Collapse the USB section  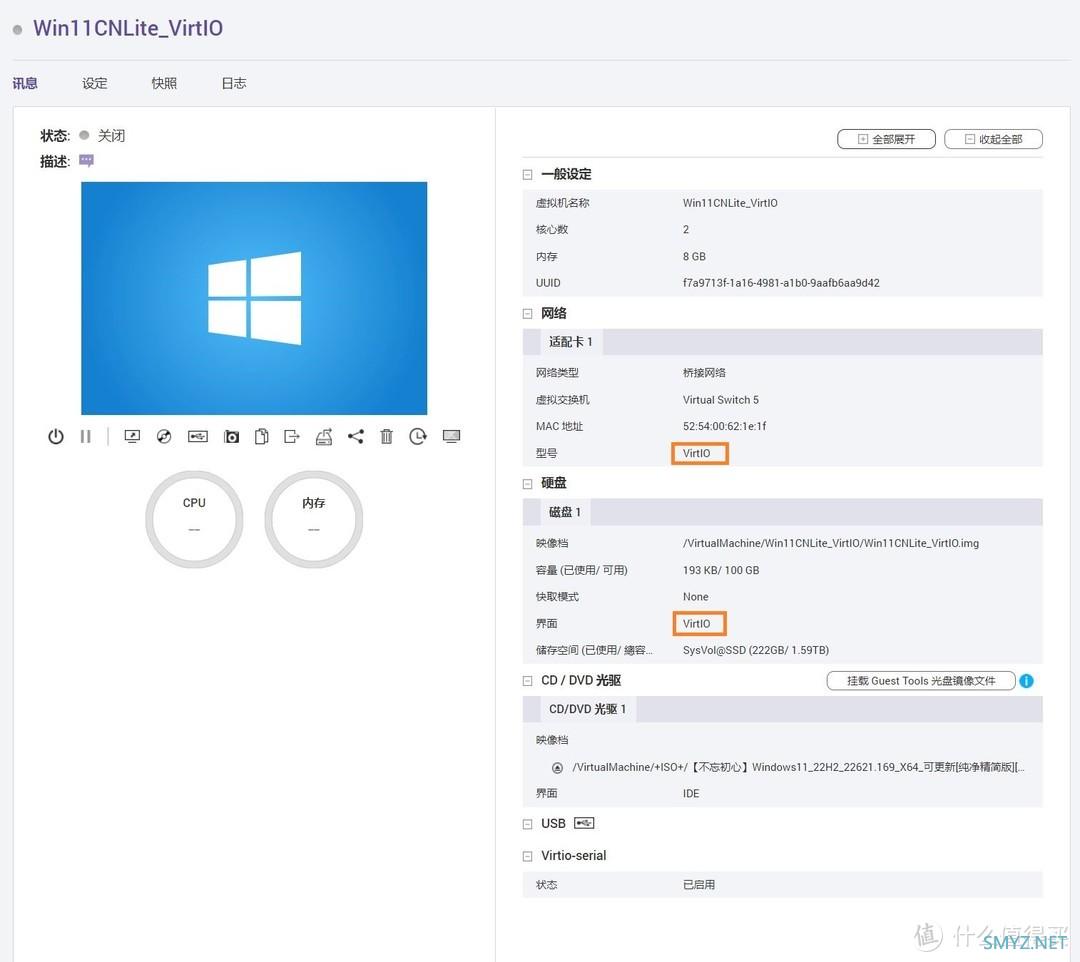(528, 824)
